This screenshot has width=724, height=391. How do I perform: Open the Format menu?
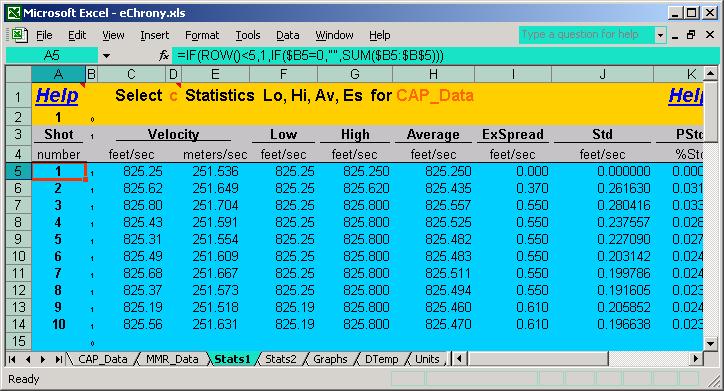click(x=202, y=35)
